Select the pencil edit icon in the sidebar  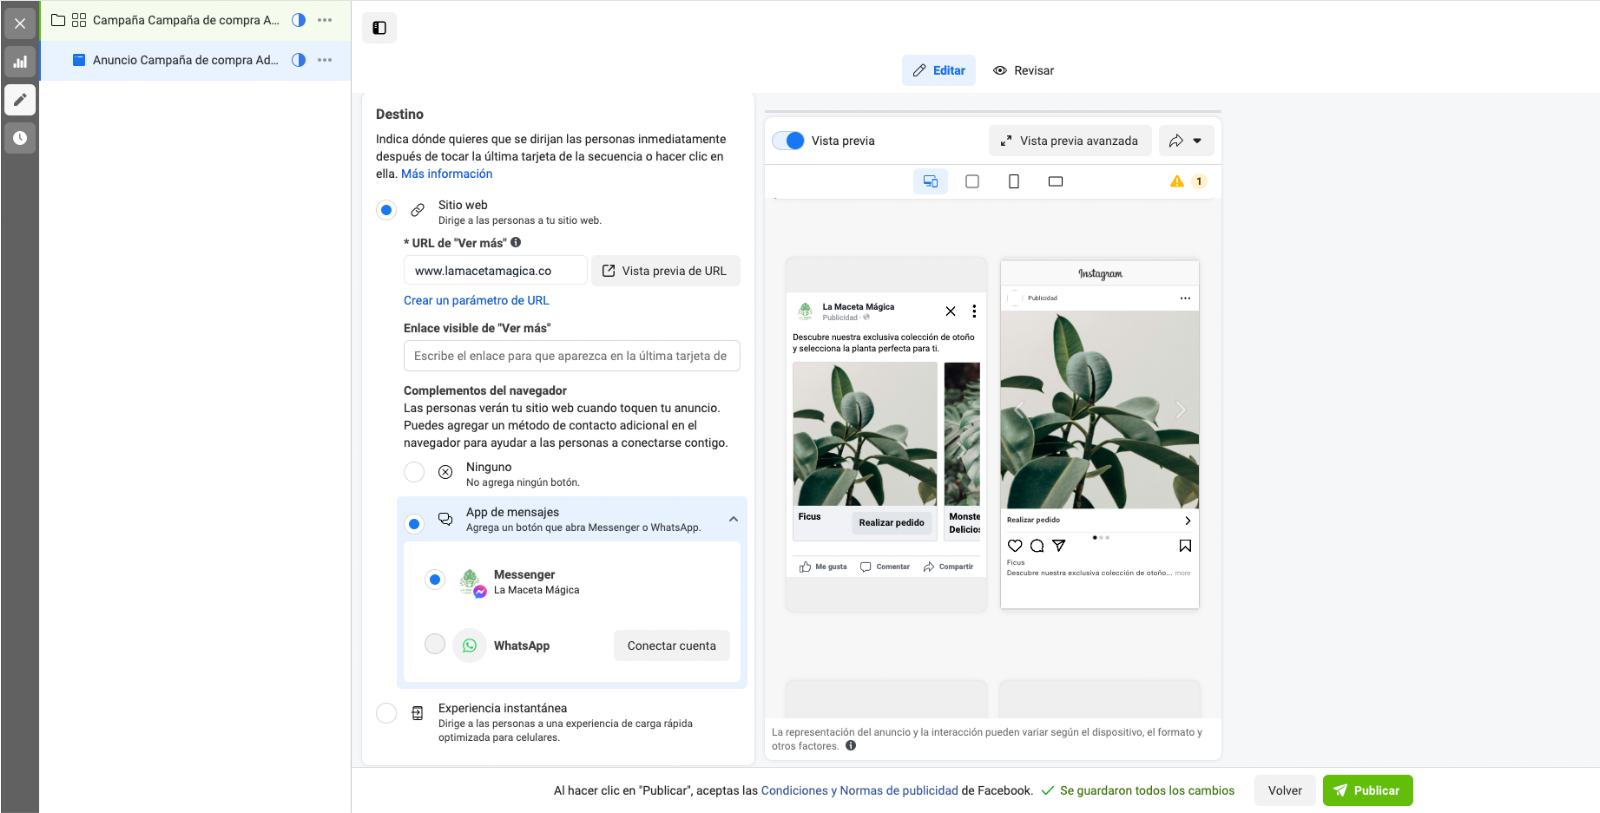pyautogui.click(x=20, y=100)
